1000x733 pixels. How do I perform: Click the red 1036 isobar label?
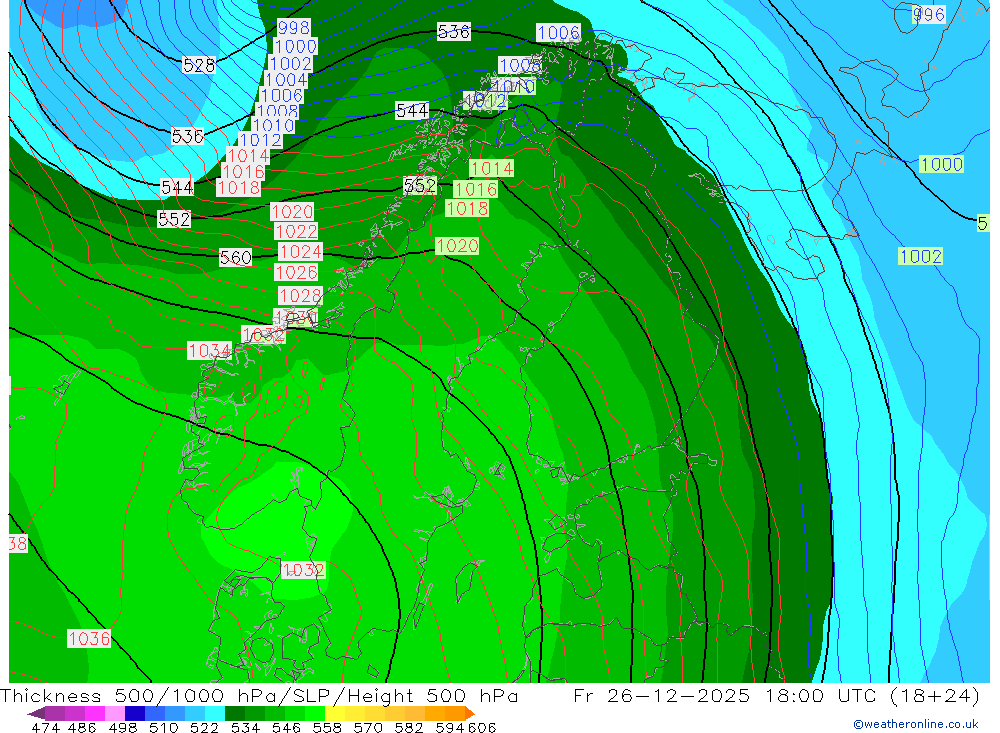pos(89,639)
